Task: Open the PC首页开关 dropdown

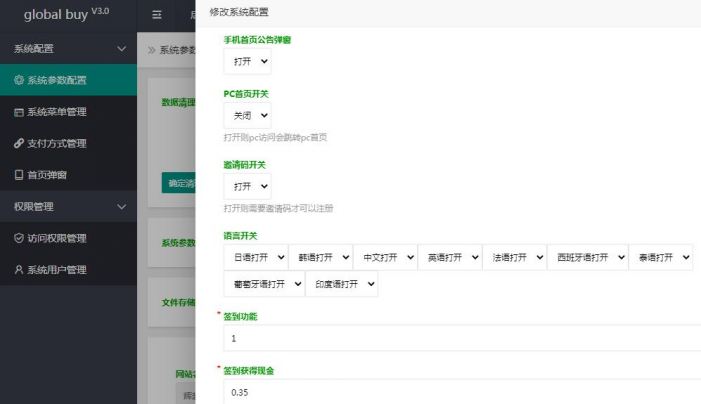Action: pyautogui.click(x=247, y=115)
